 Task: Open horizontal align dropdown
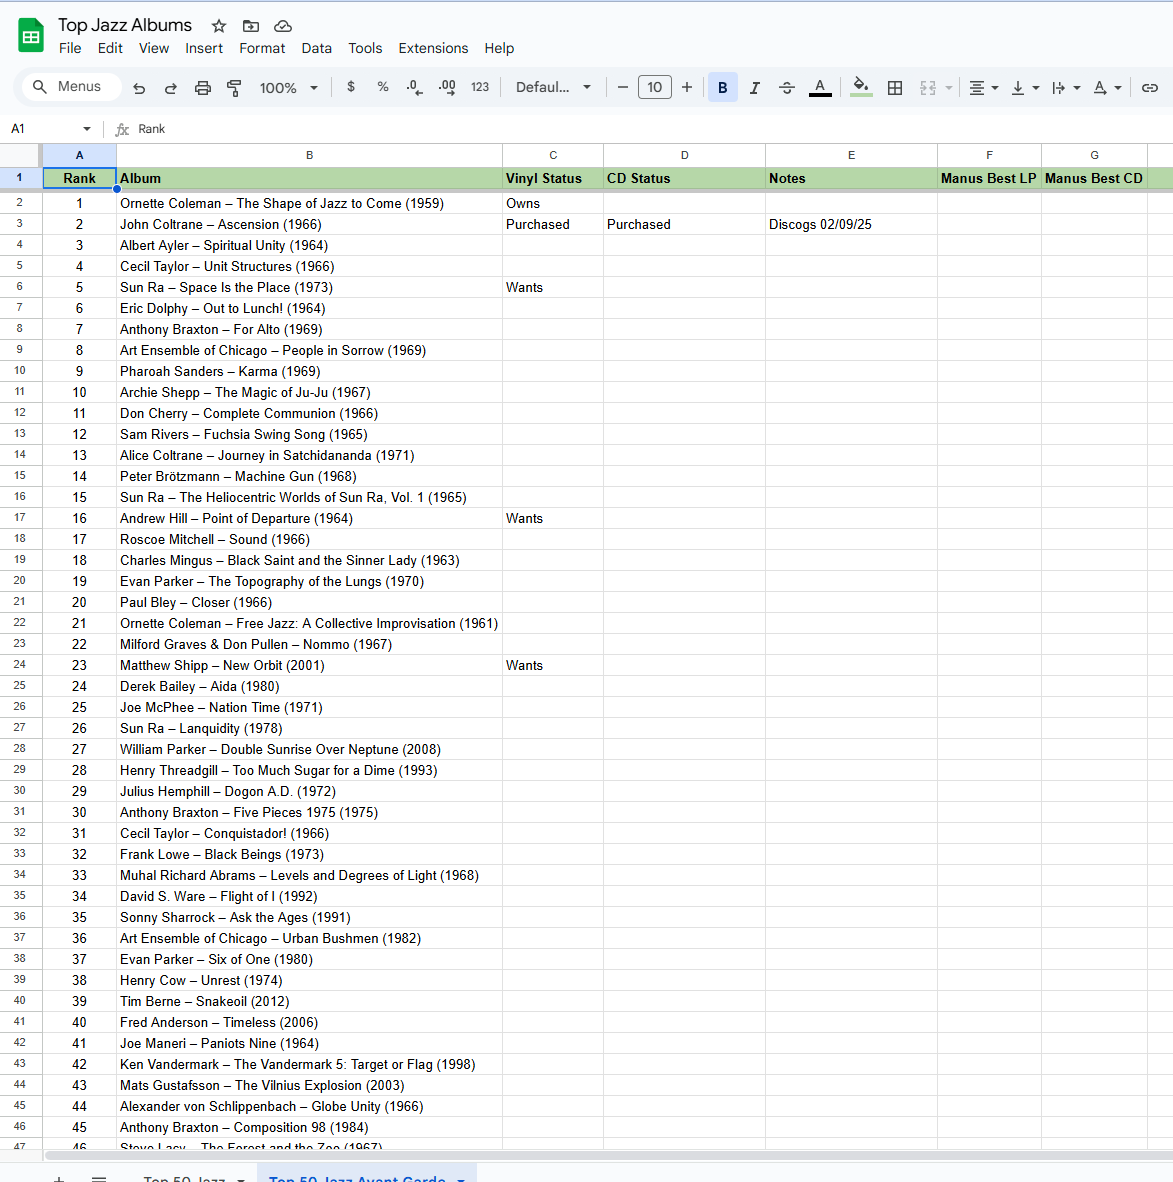[983, 88]
